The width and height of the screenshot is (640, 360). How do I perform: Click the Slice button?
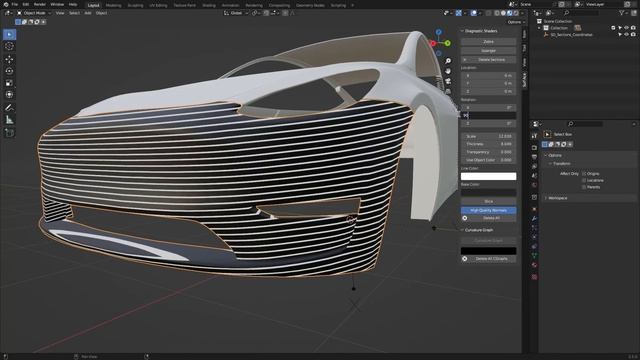(x=489, y=202)
